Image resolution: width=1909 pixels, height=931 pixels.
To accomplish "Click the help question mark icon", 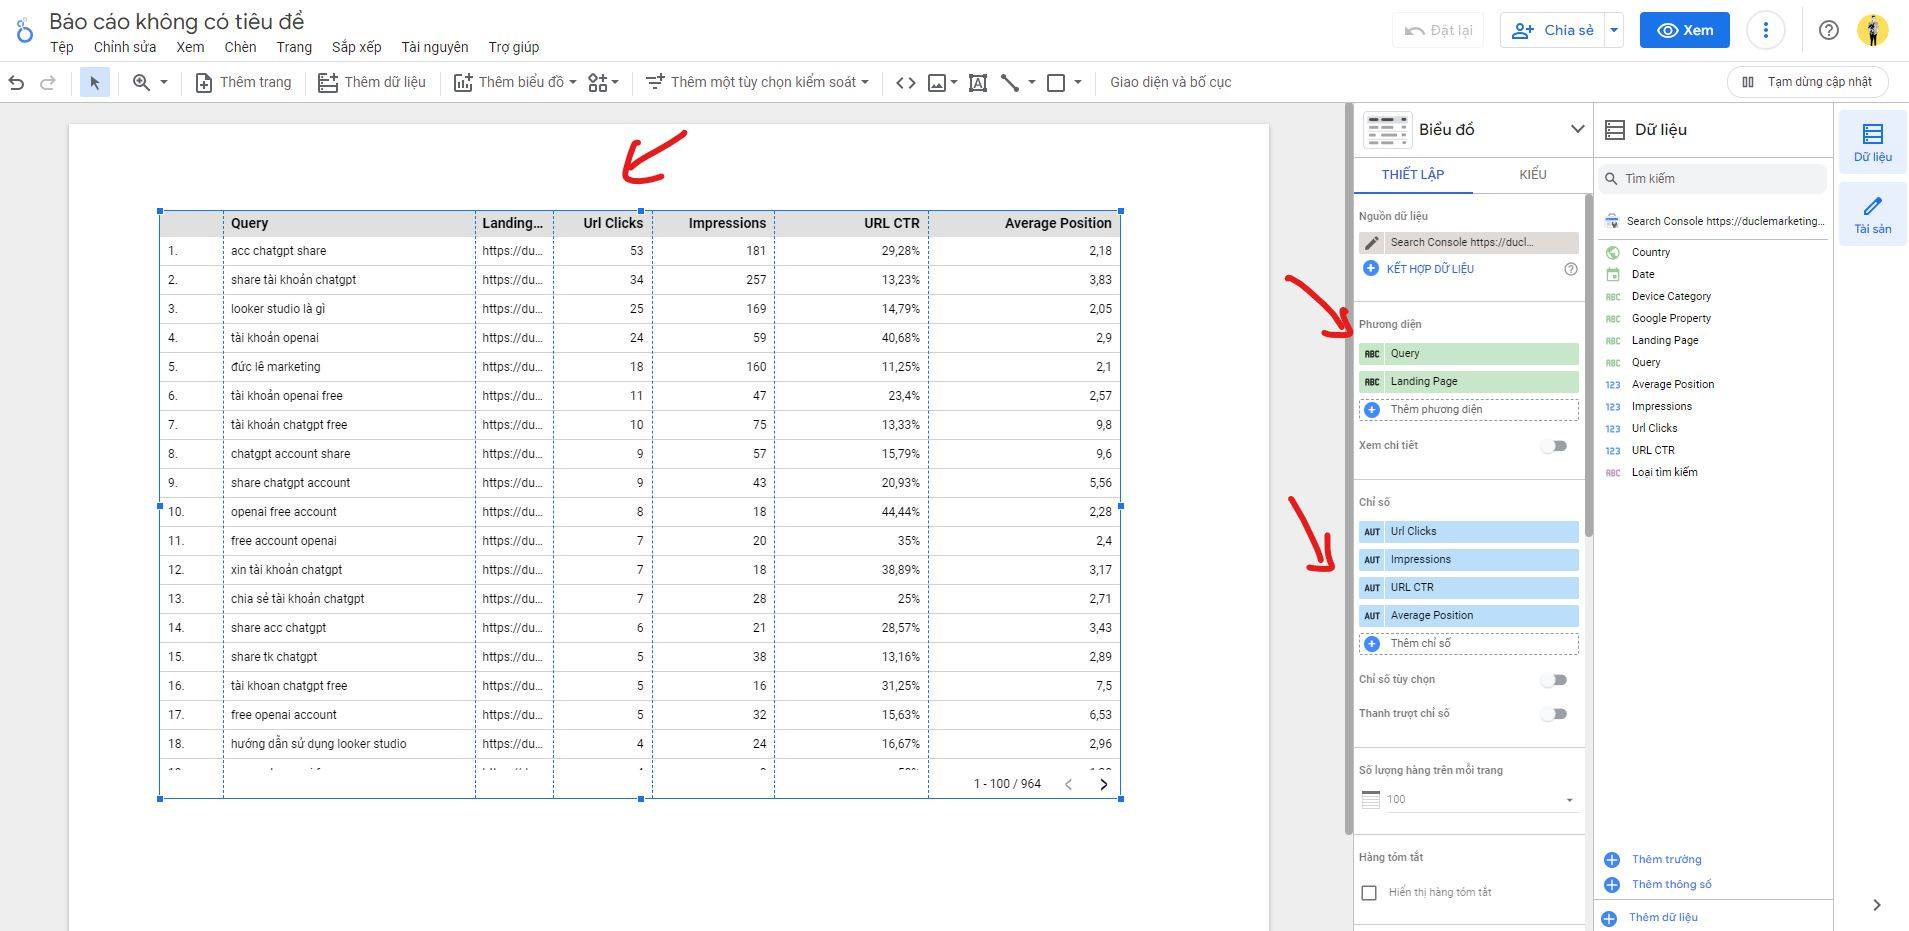I will pyautogui.click(x=1828, y=30).
